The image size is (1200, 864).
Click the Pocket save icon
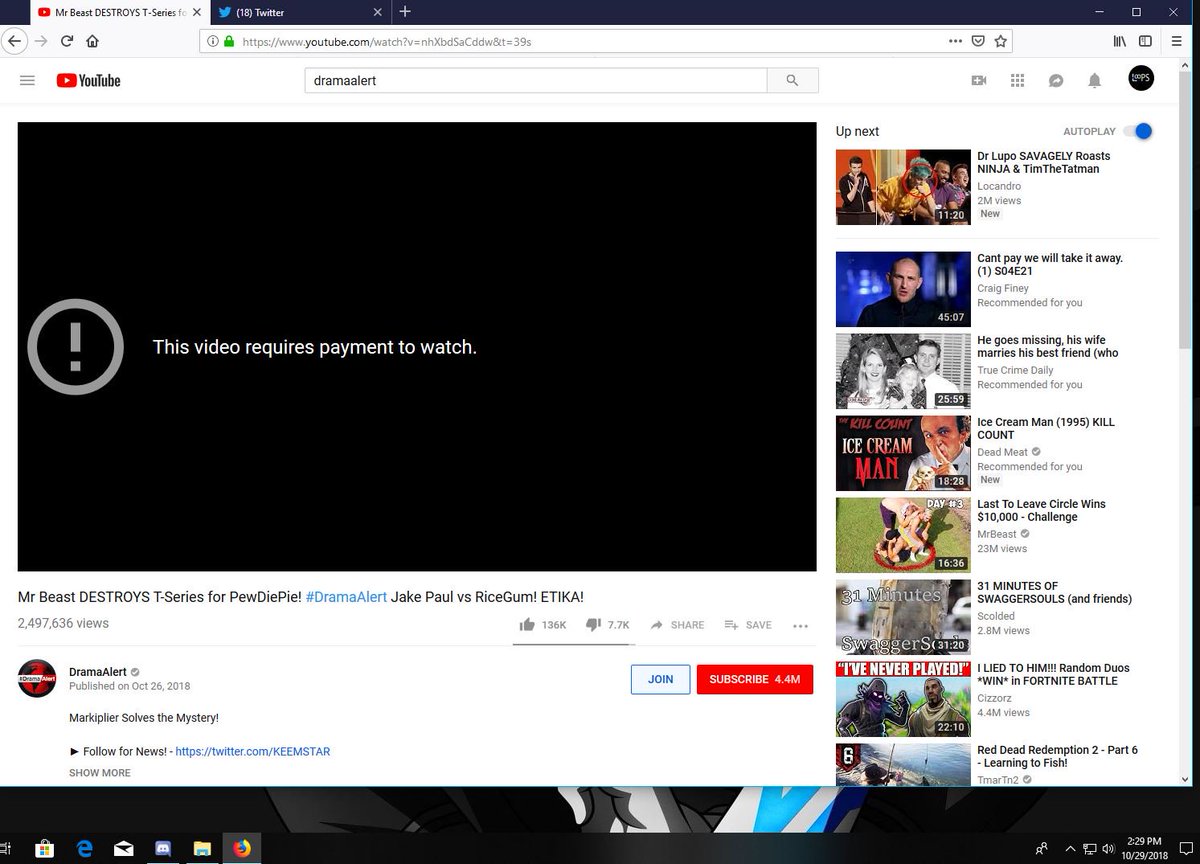[x=978, y=41]
